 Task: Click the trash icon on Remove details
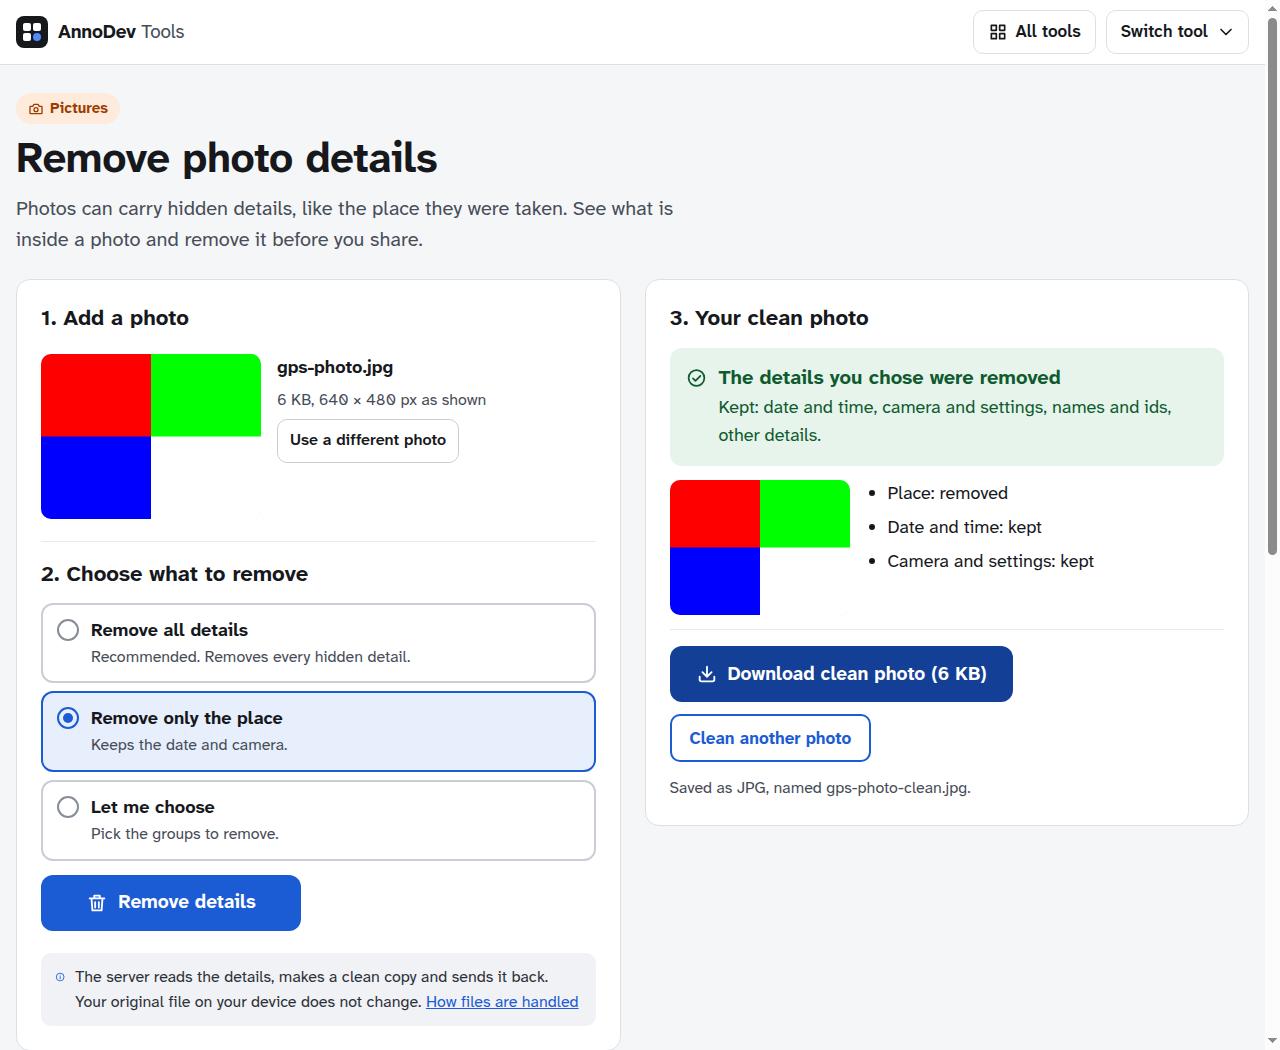[x=97, y=903]
